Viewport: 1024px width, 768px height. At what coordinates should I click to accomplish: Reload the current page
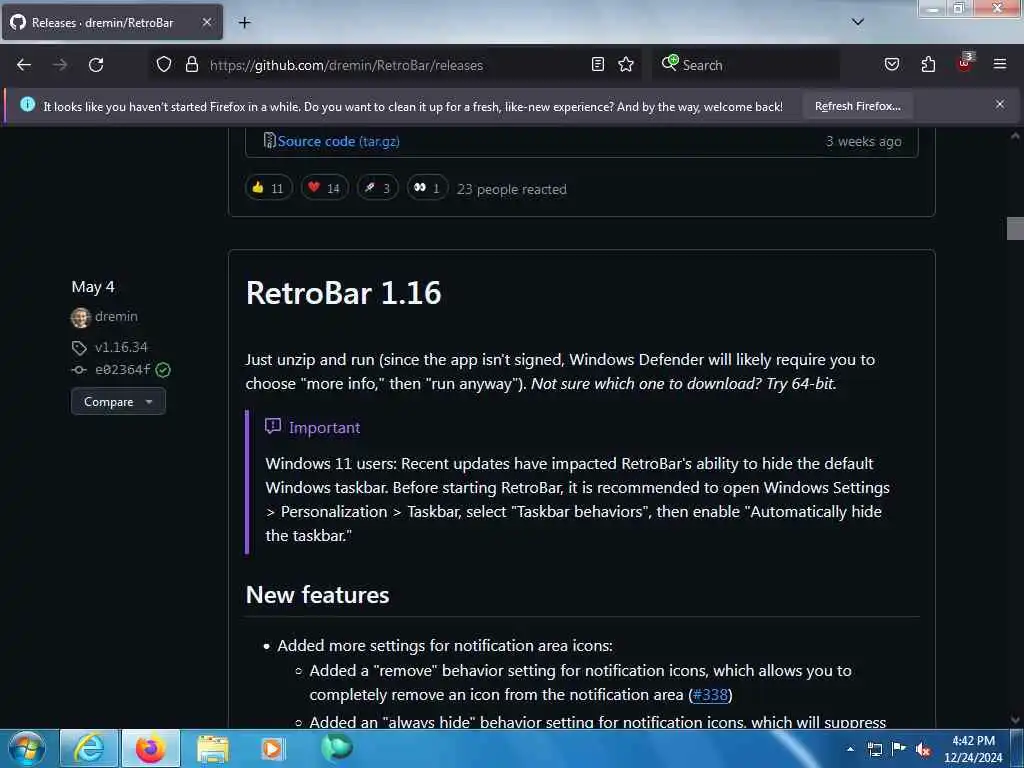(96, 65)
